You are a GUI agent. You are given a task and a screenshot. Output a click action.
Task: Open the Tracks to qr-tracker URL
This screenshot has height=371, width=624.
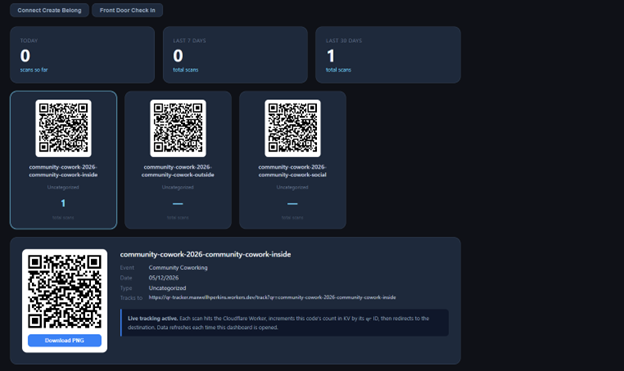tap(272, 297)
